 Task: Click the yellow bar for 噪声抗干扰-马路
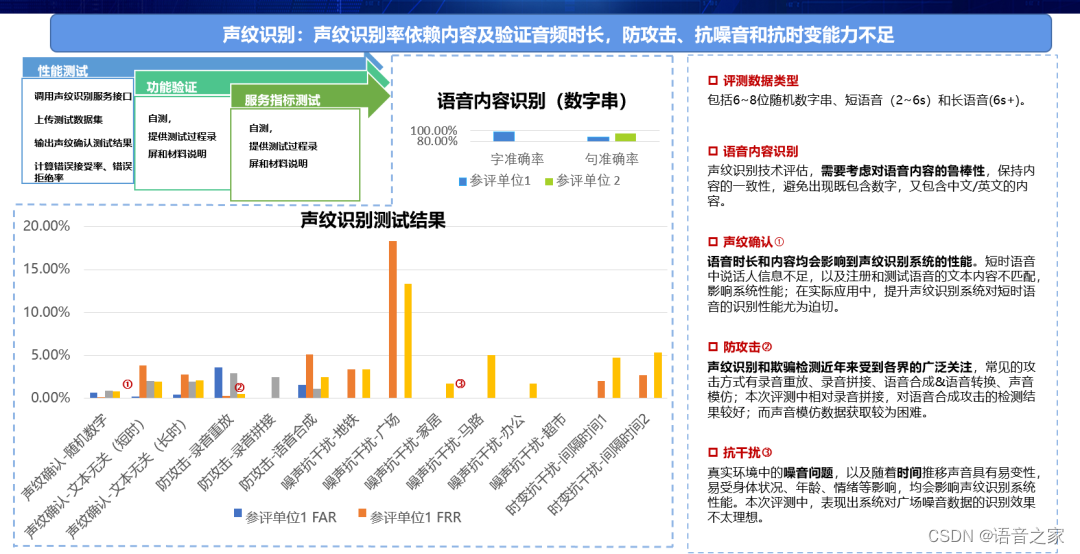pyautogui.click(x=491, y=376)
